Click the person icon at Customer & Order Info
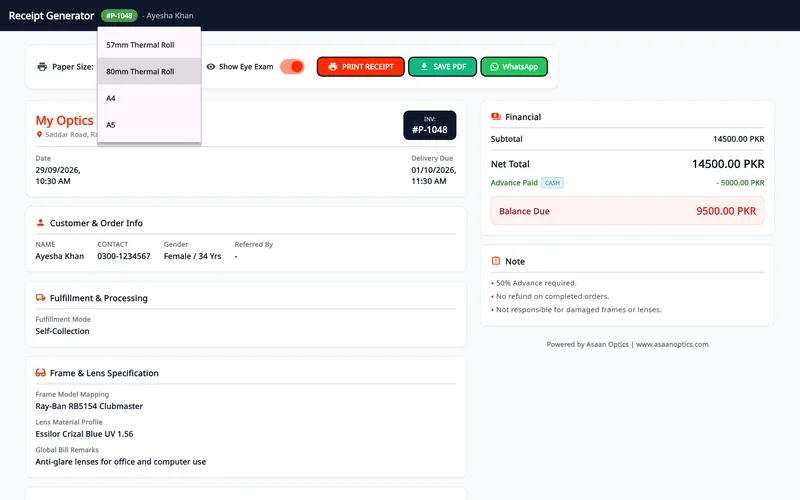The image size is (800, 500). point(40,223)
